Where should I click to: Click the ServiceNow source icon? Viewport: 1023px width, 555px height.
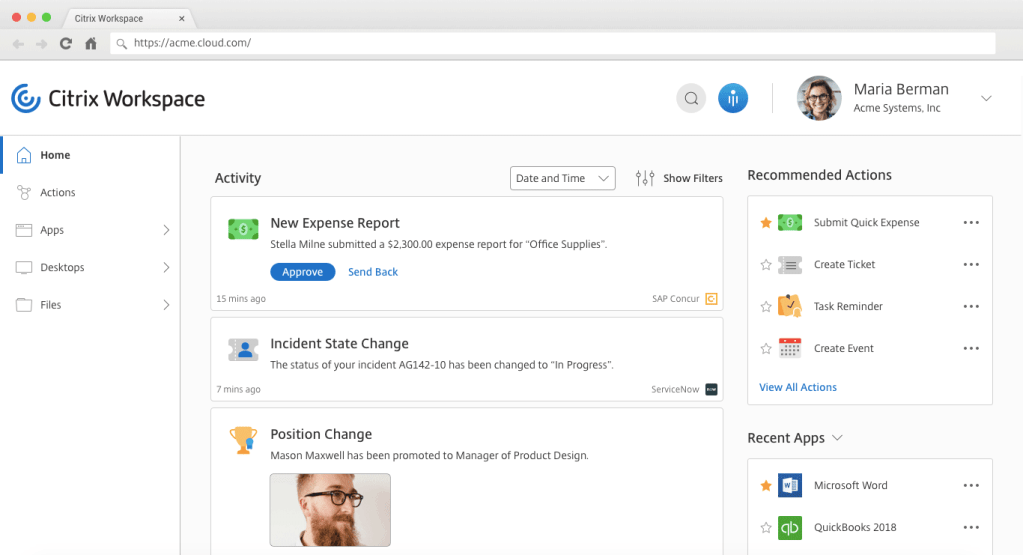pyautogui.click(x=712, y=389)
